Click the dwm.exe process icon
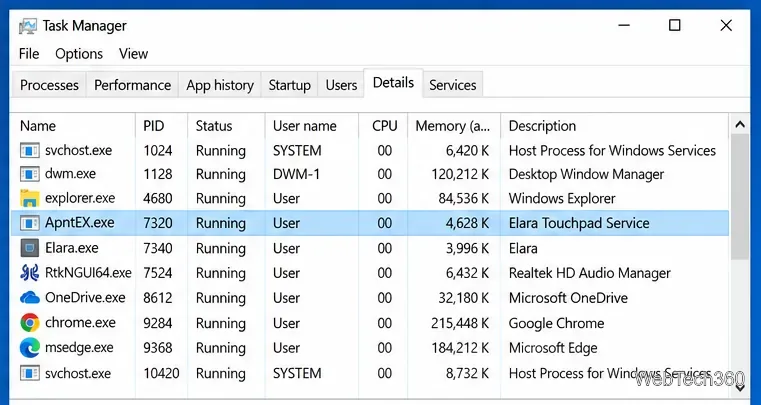This screenshot has height=405, width=761. click(x=30, y=174)
